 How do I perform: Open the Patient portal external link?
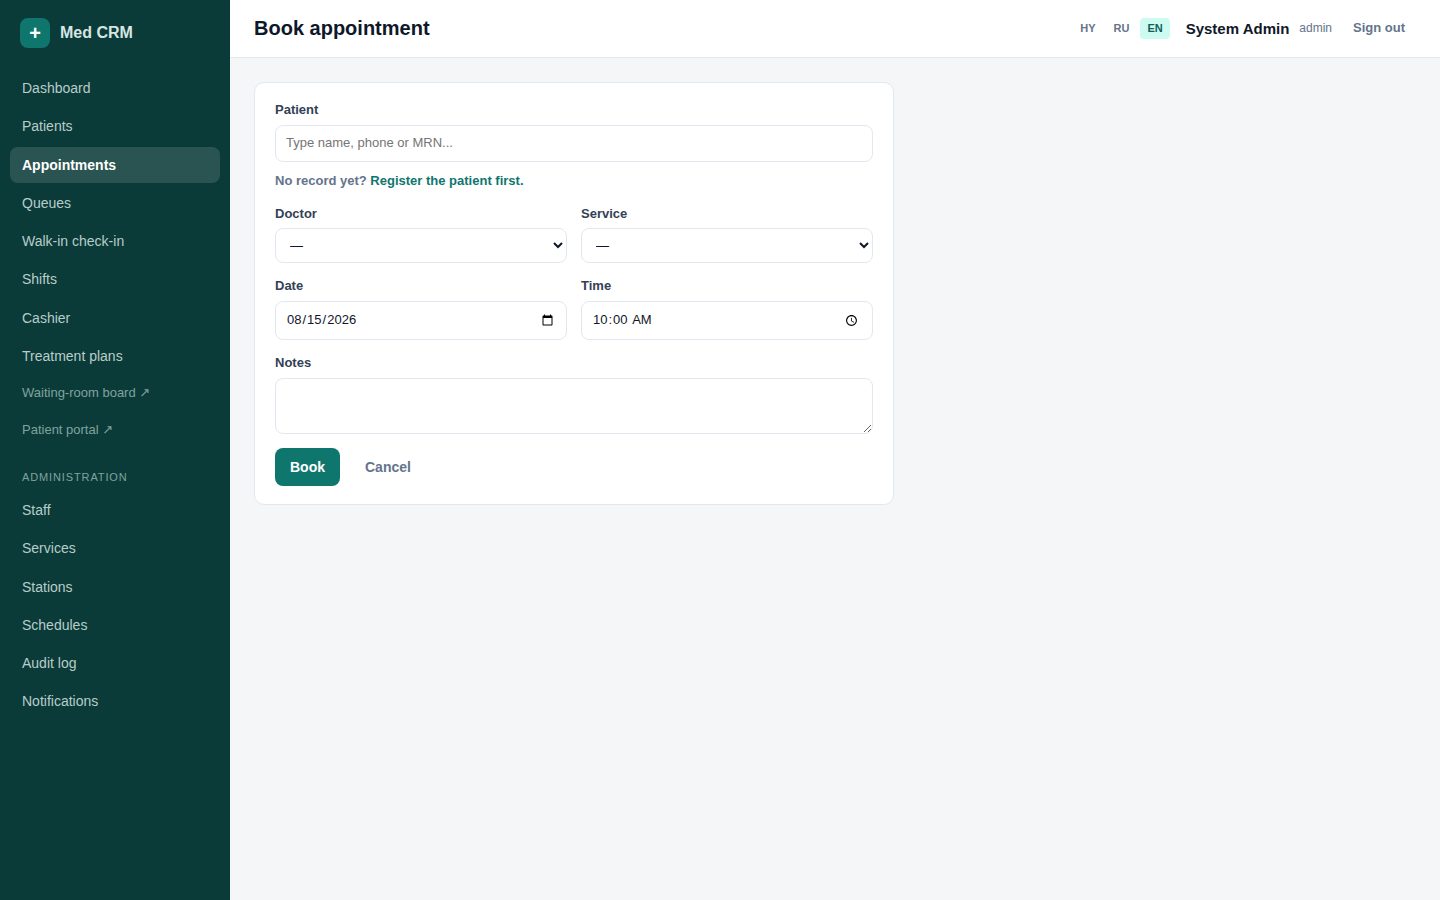115,430
